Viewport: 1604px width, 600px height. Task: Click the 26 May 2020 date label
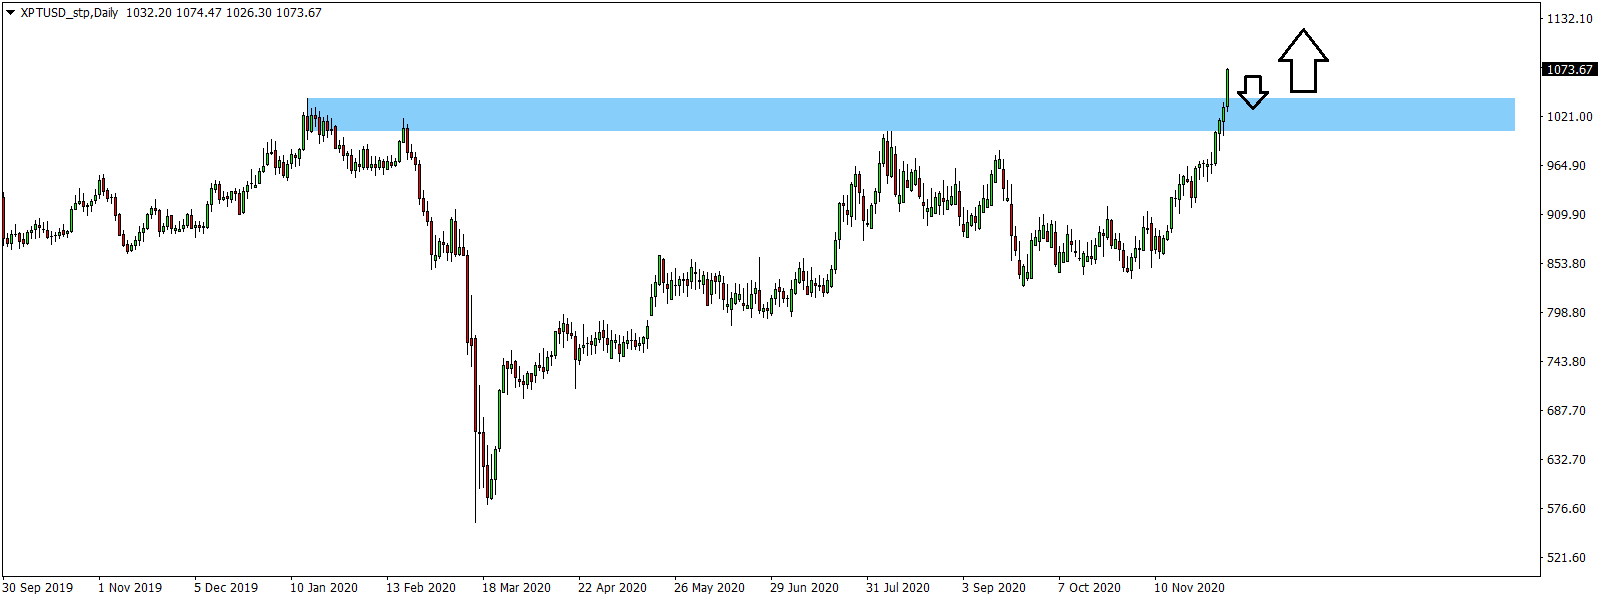709,588
